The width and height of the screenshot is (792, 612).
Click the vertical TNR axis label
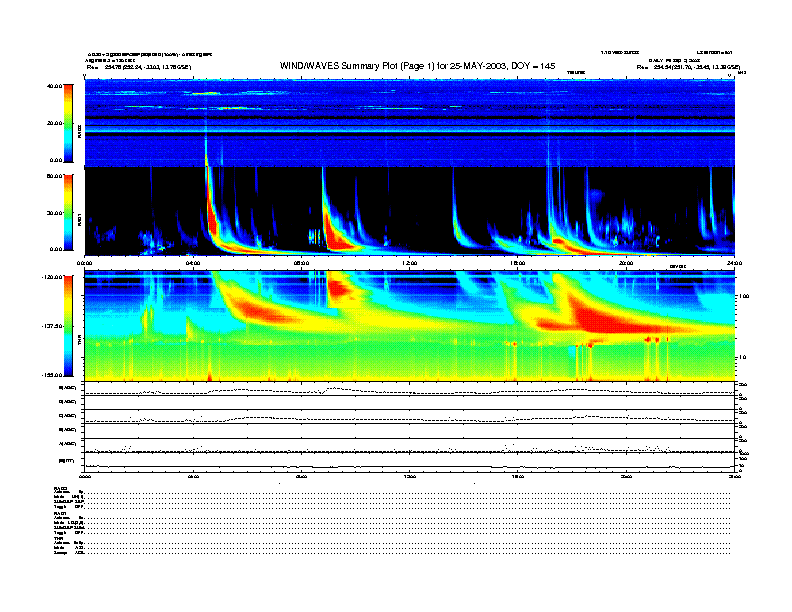pyautogui.click(x=79, y=341)
